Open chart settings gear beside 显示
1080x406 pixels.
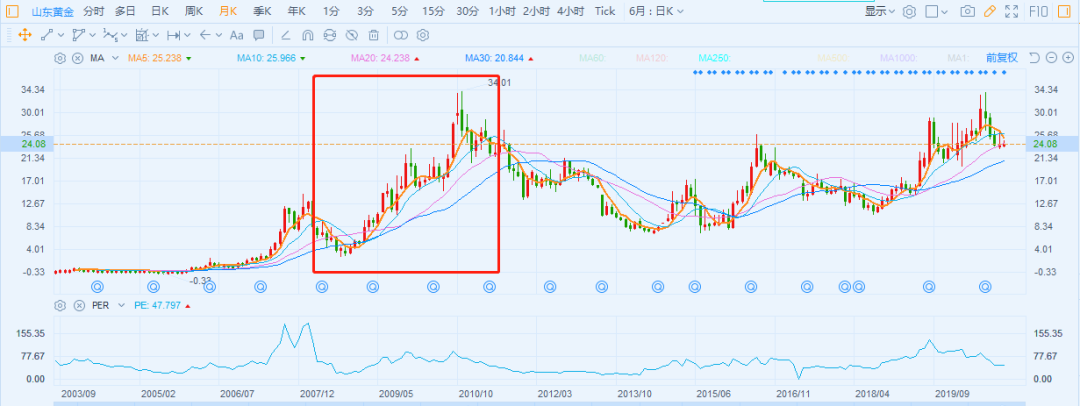[x=910, y=11]
